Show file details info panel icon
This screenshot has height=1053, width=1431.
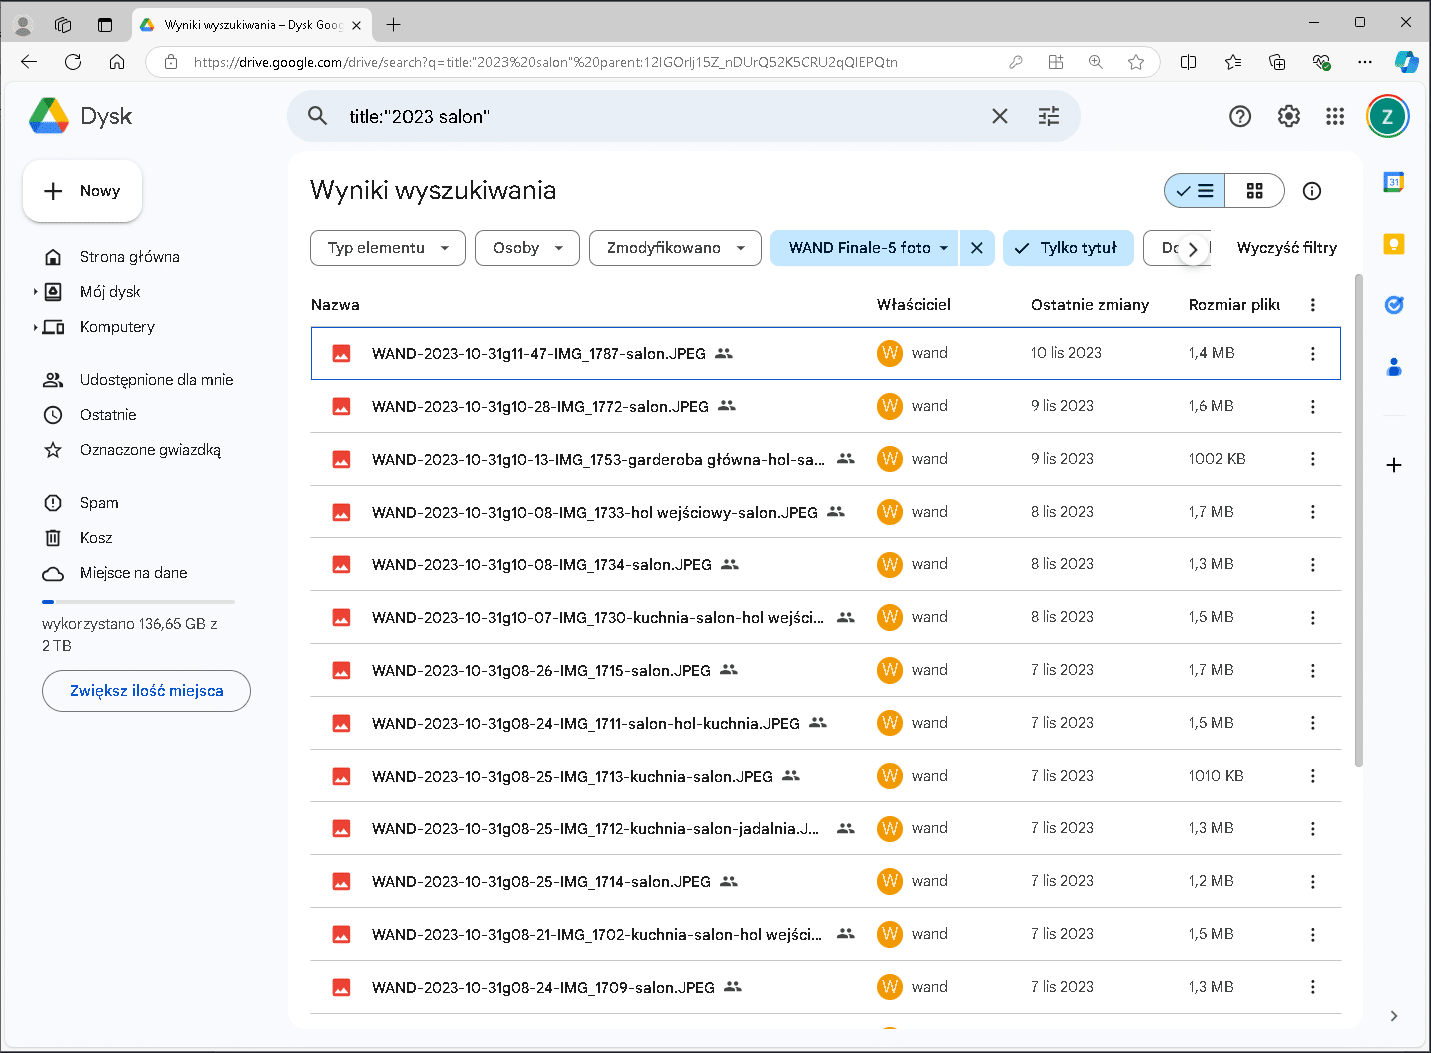tap(1311, 191)
